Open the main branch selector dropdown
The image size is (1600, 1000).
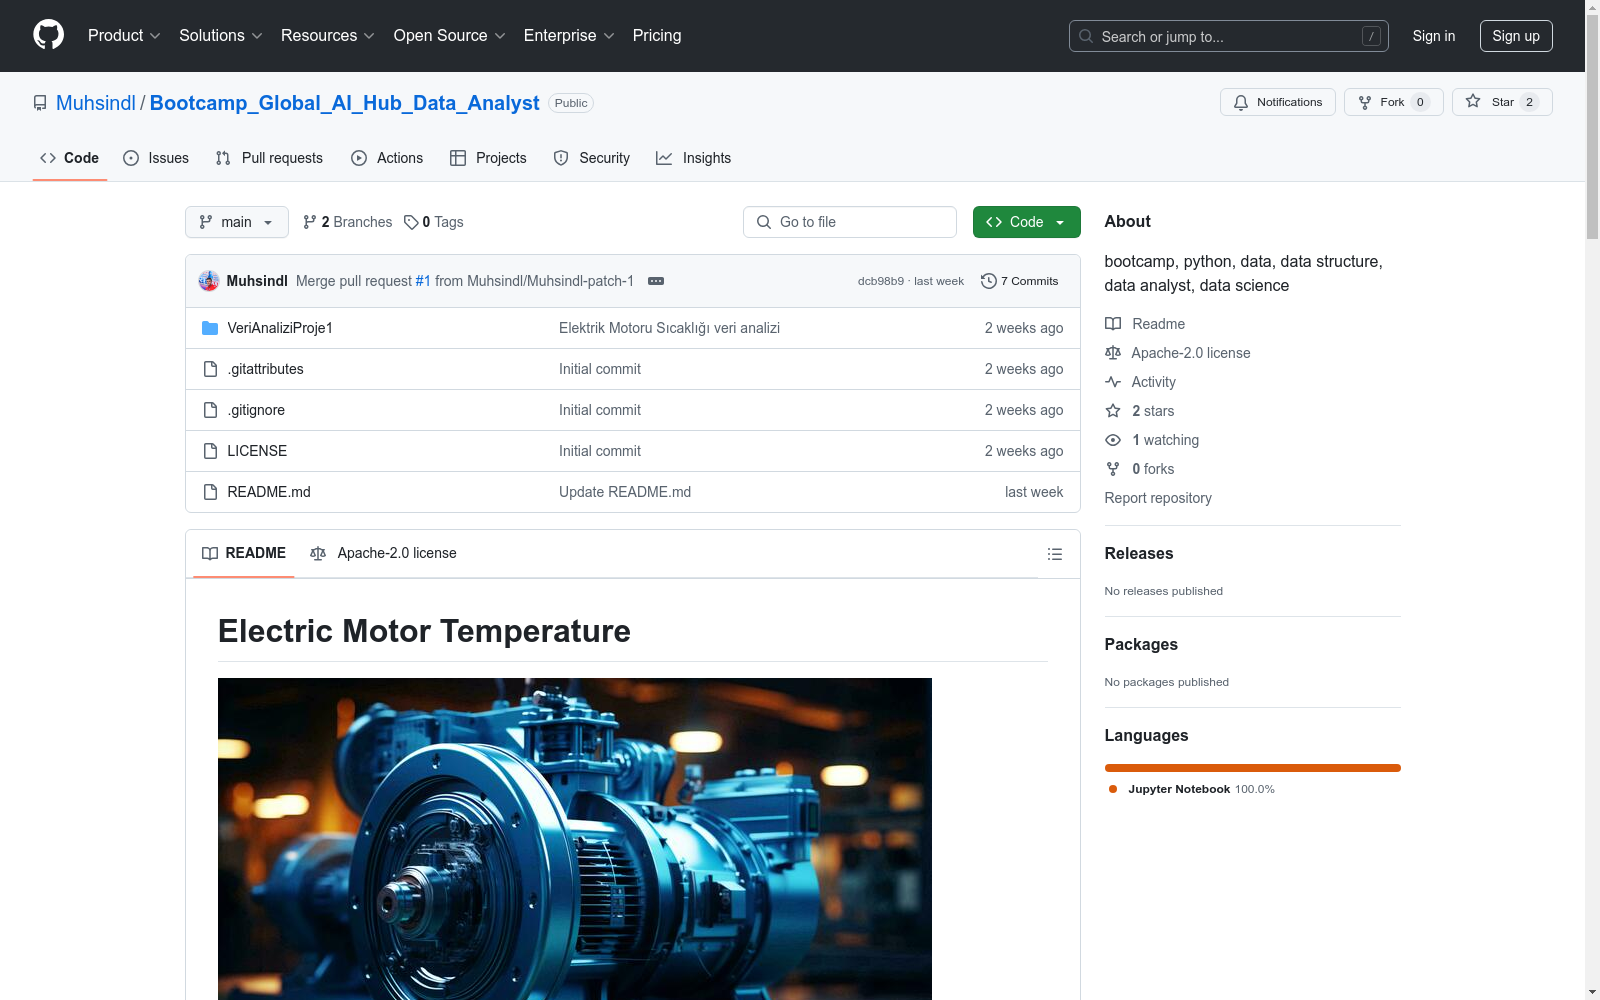point(236,222)
